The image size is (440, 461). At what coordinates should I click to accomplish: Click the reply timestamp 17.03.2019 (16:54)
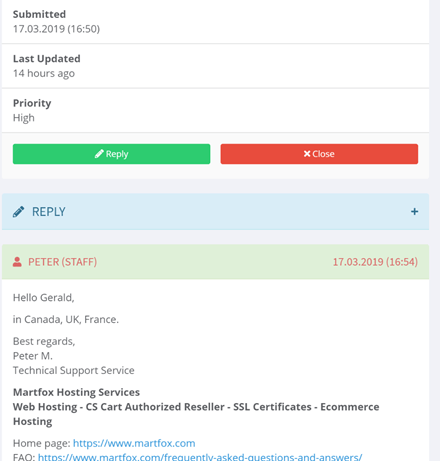point(375,262)
